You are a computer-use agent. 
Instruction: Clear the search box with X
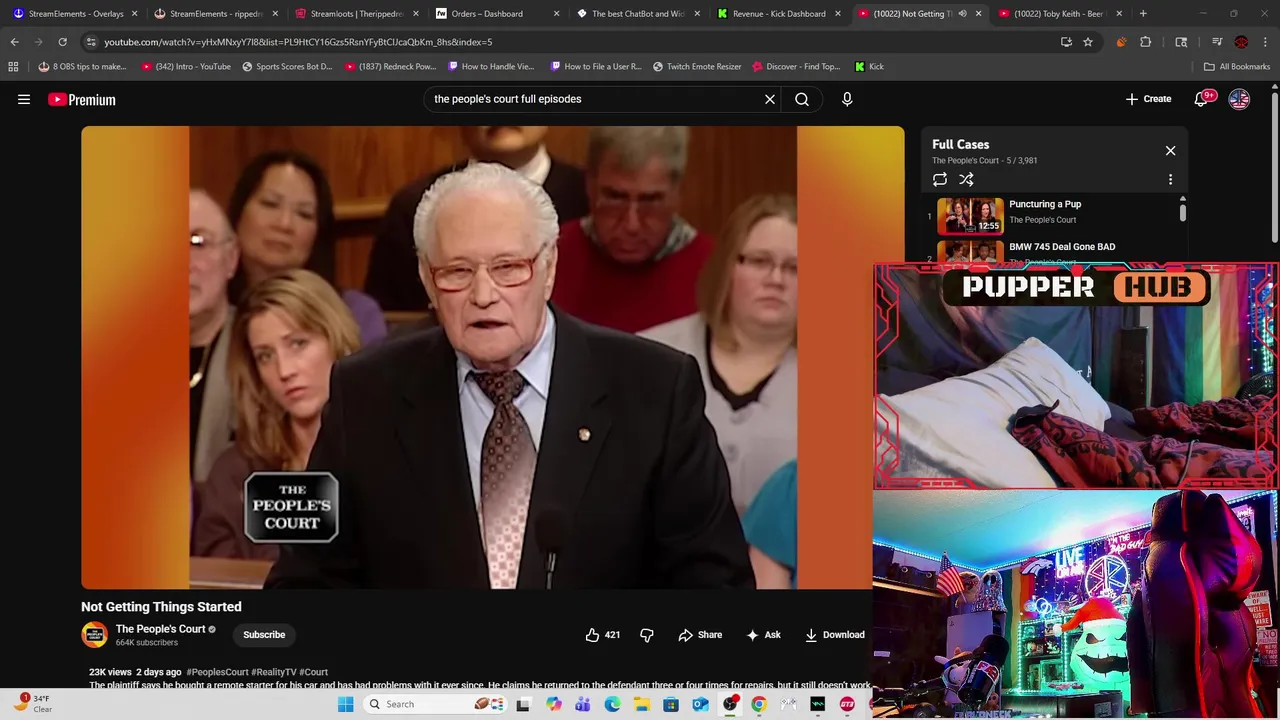[x=770, y=99]
